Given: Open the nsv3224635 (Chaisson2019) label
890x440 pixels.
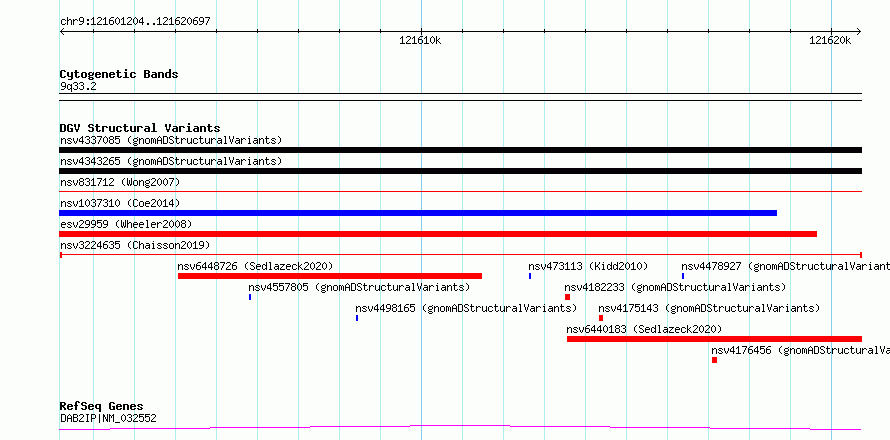Looking at the screenshot, I should click(135, 245).
